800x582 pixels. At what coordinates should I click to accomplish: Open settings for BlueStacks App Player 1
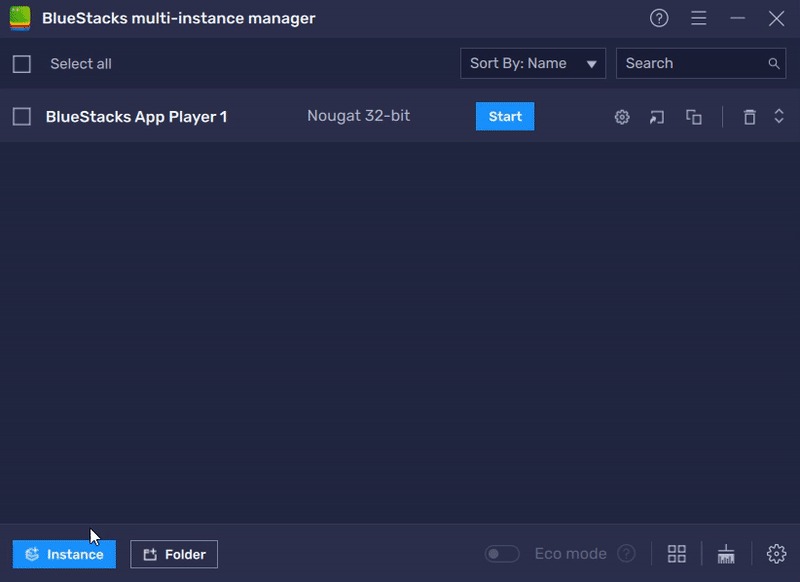[622, 117]
